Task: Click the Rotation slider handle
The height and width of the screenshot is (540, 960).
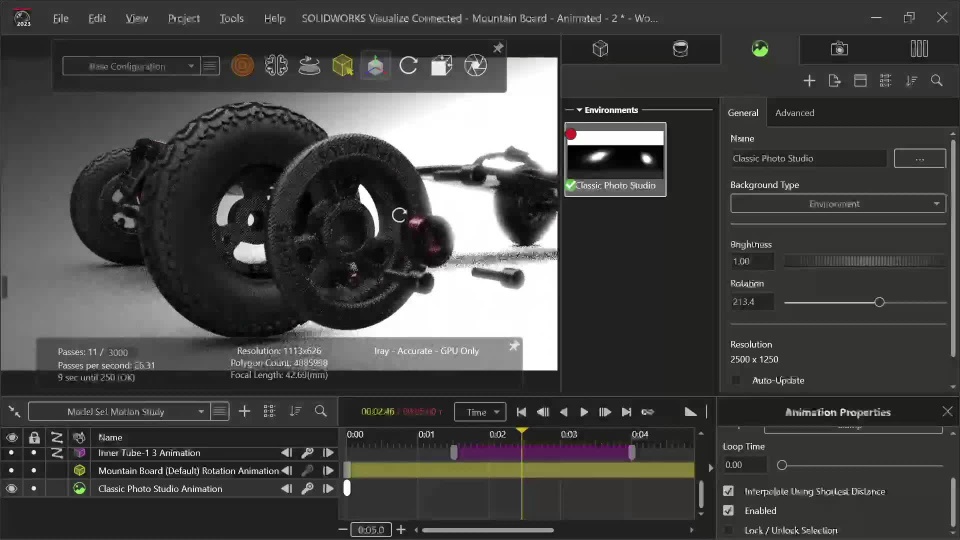Action: click(x=879, y=302)
